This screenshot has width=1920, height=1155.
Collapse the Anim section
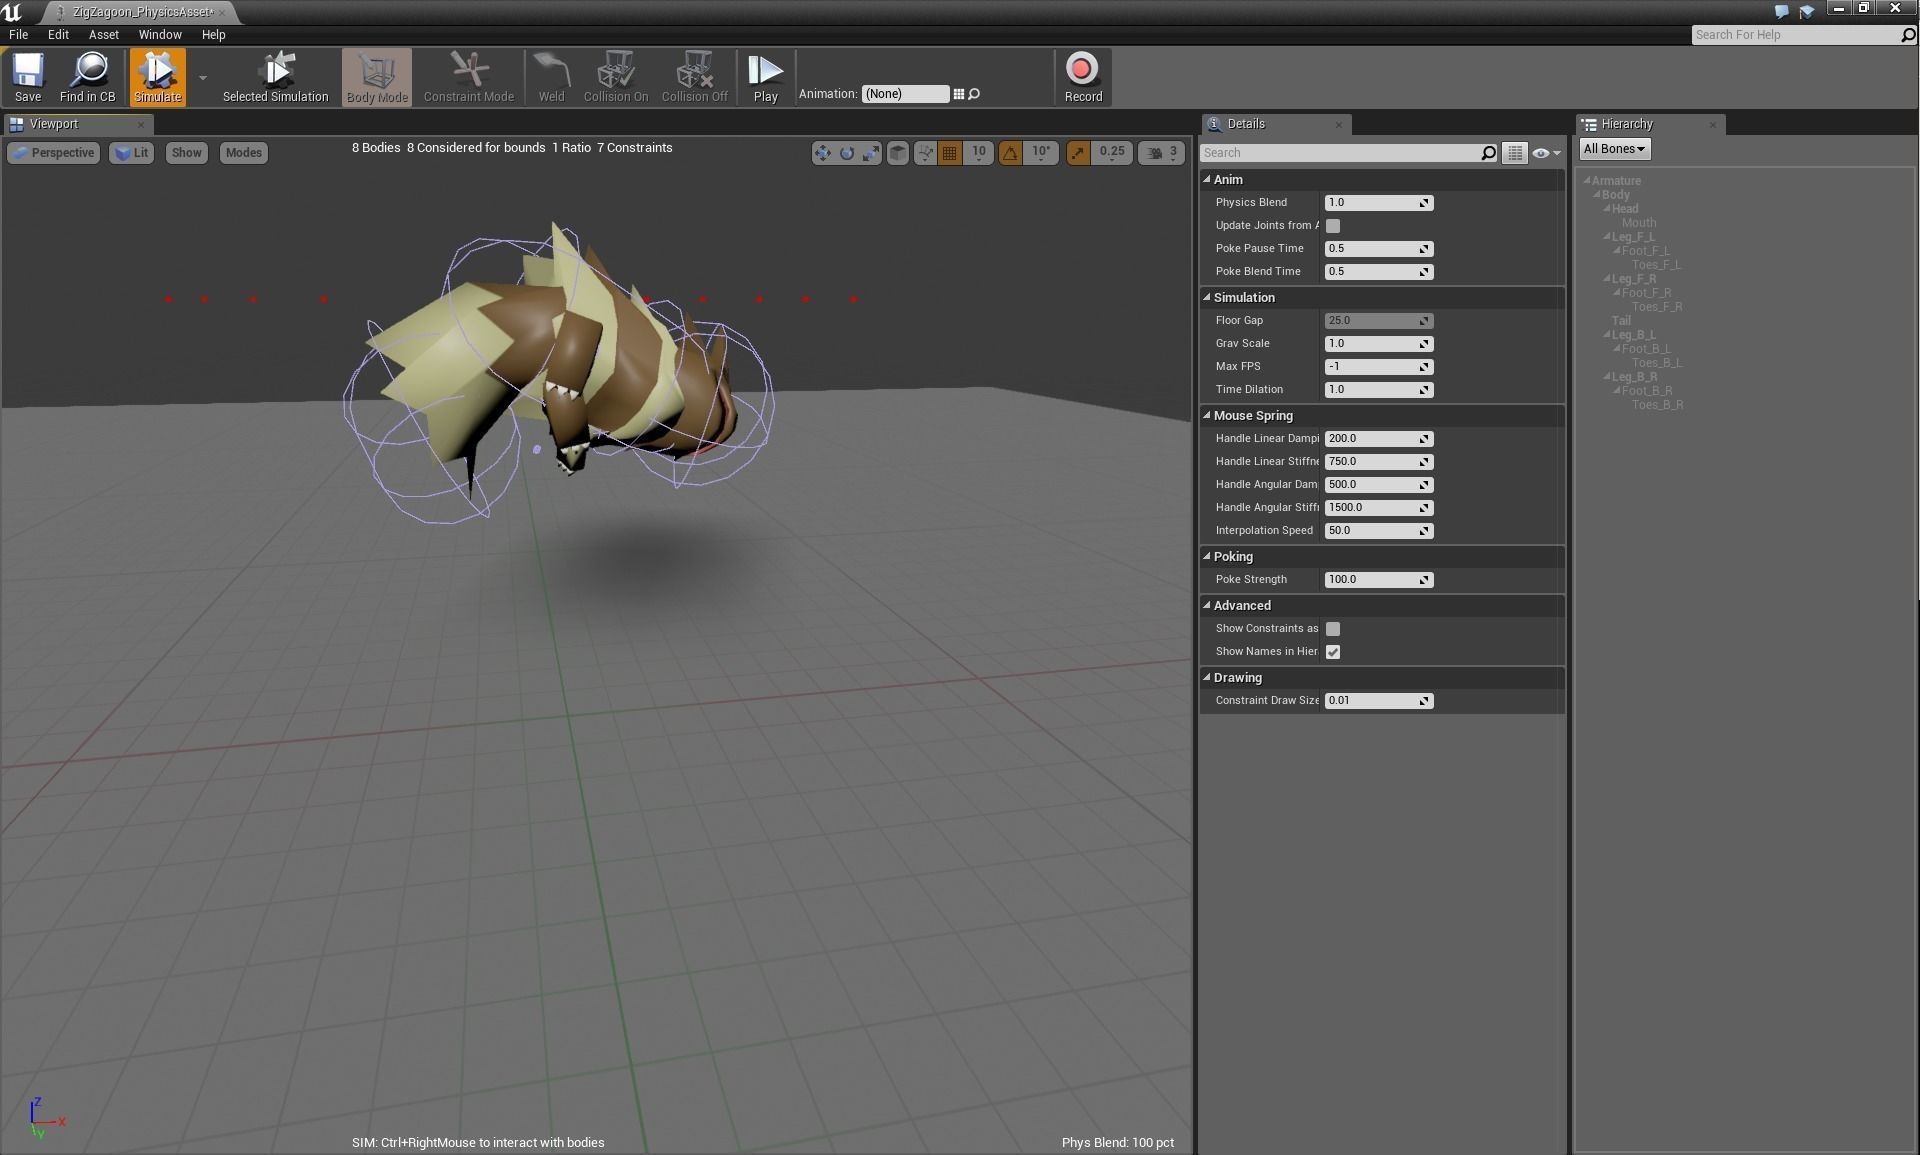(1207, 180)
